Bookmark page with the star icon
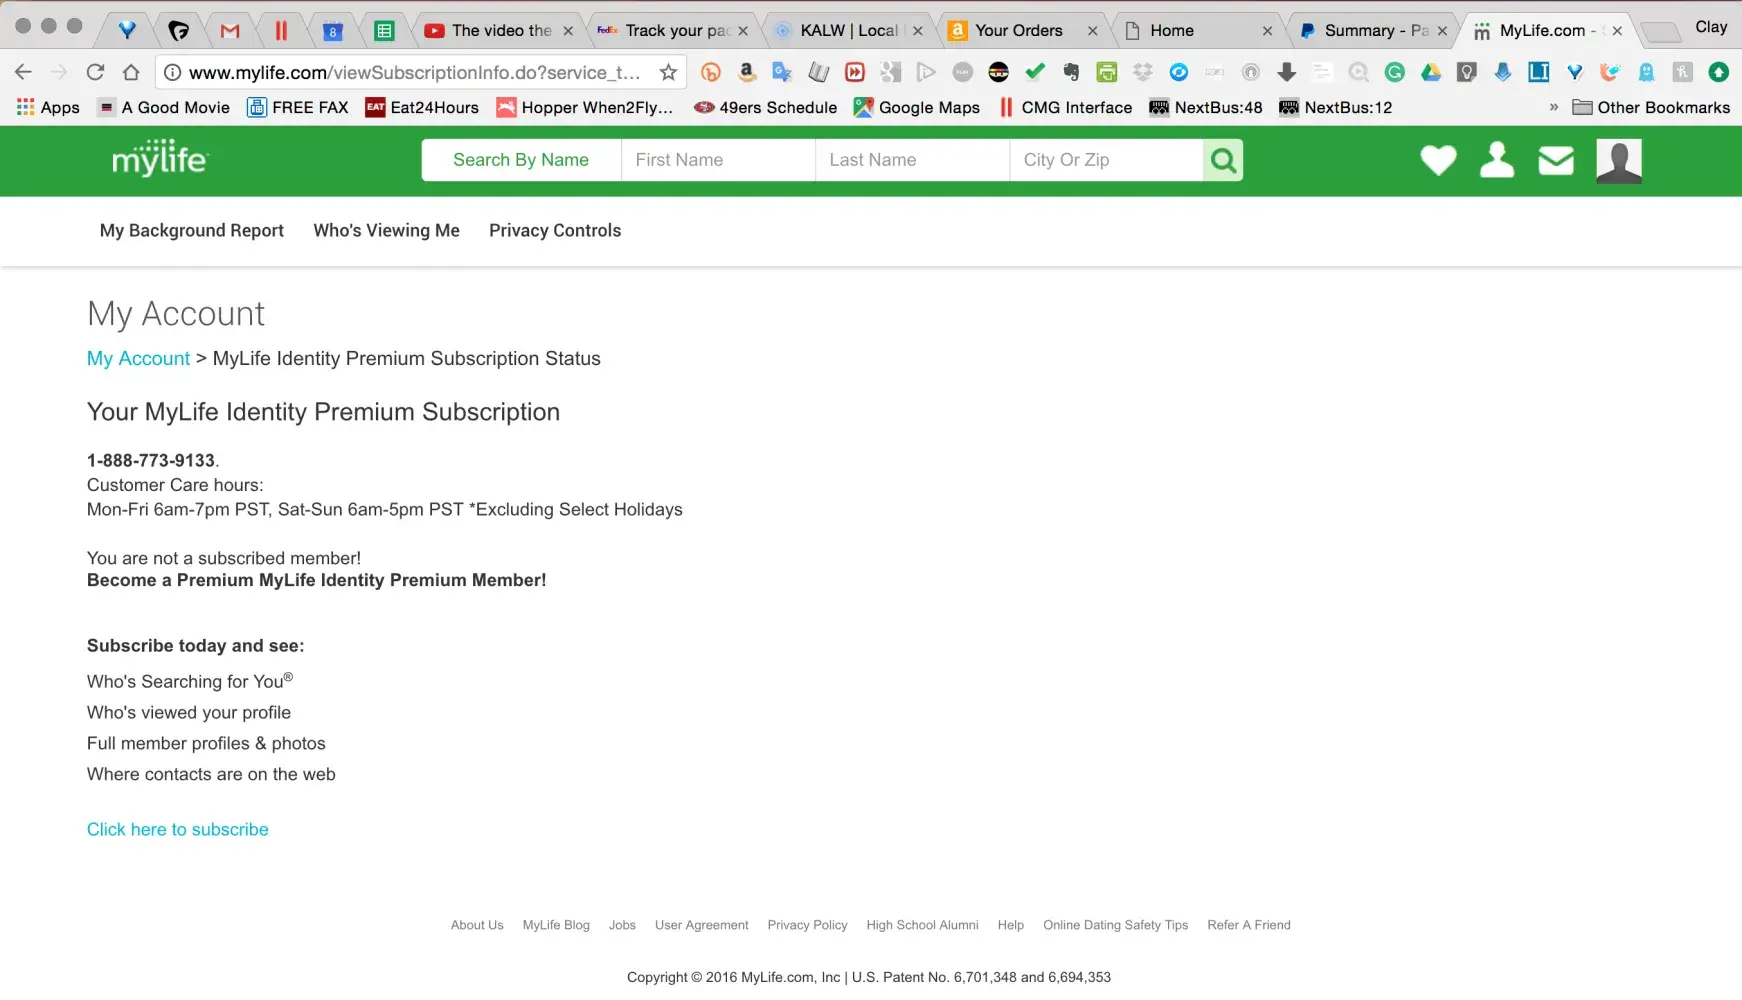 668,72
